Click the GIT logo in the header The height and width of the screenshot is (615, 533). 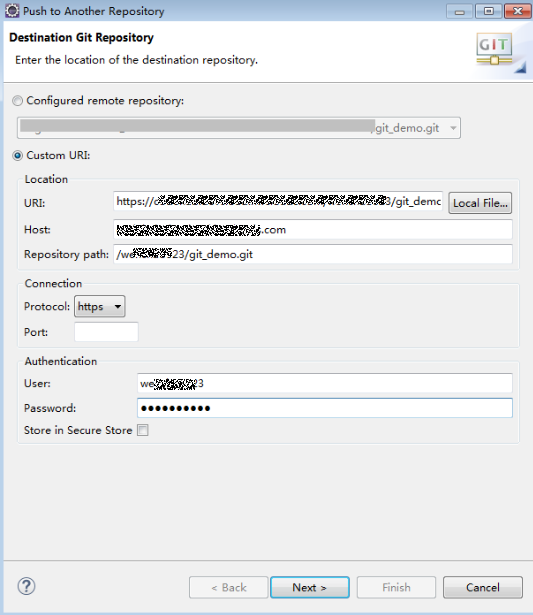click(x=494, y=49)
